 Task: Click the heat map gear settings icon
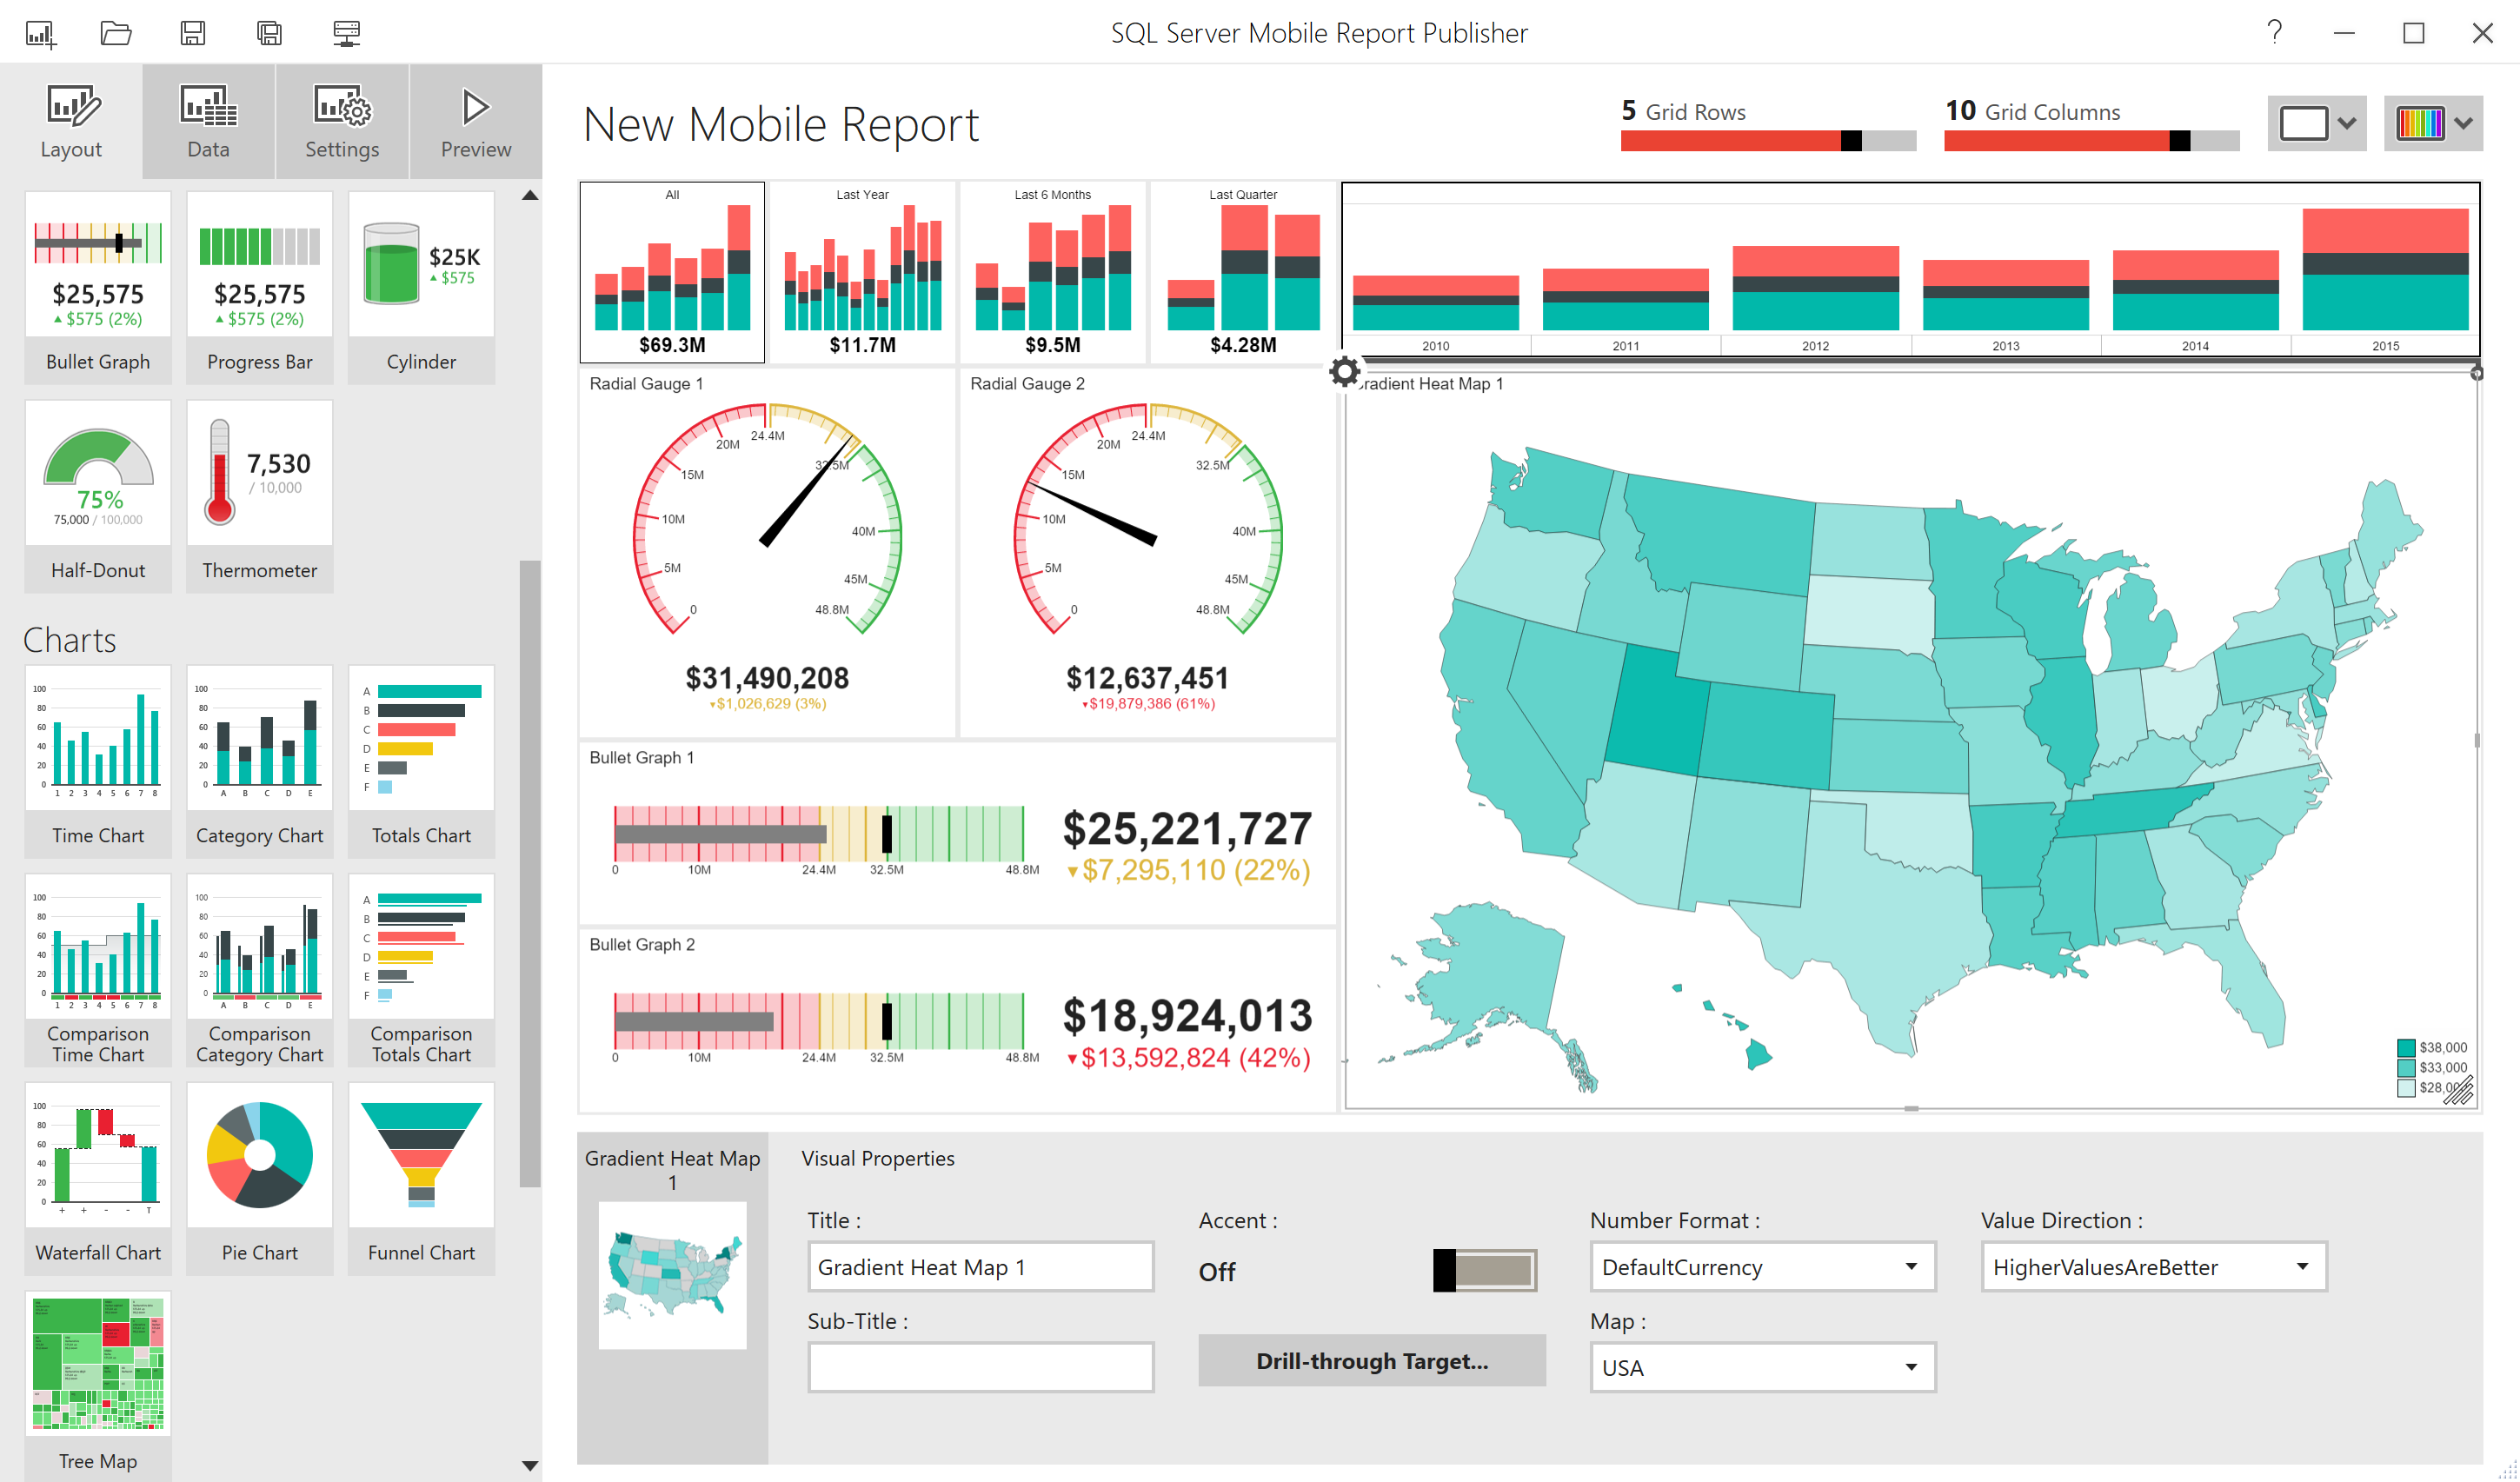point(1344,372)
